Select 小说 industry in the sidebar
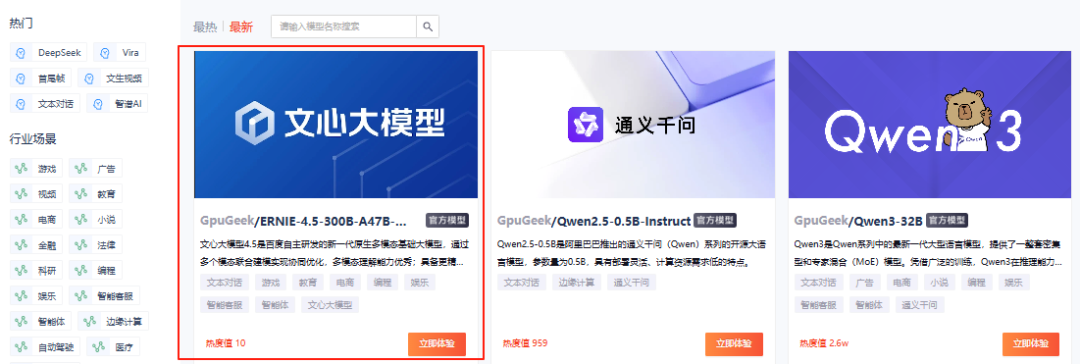 point(96,220)
